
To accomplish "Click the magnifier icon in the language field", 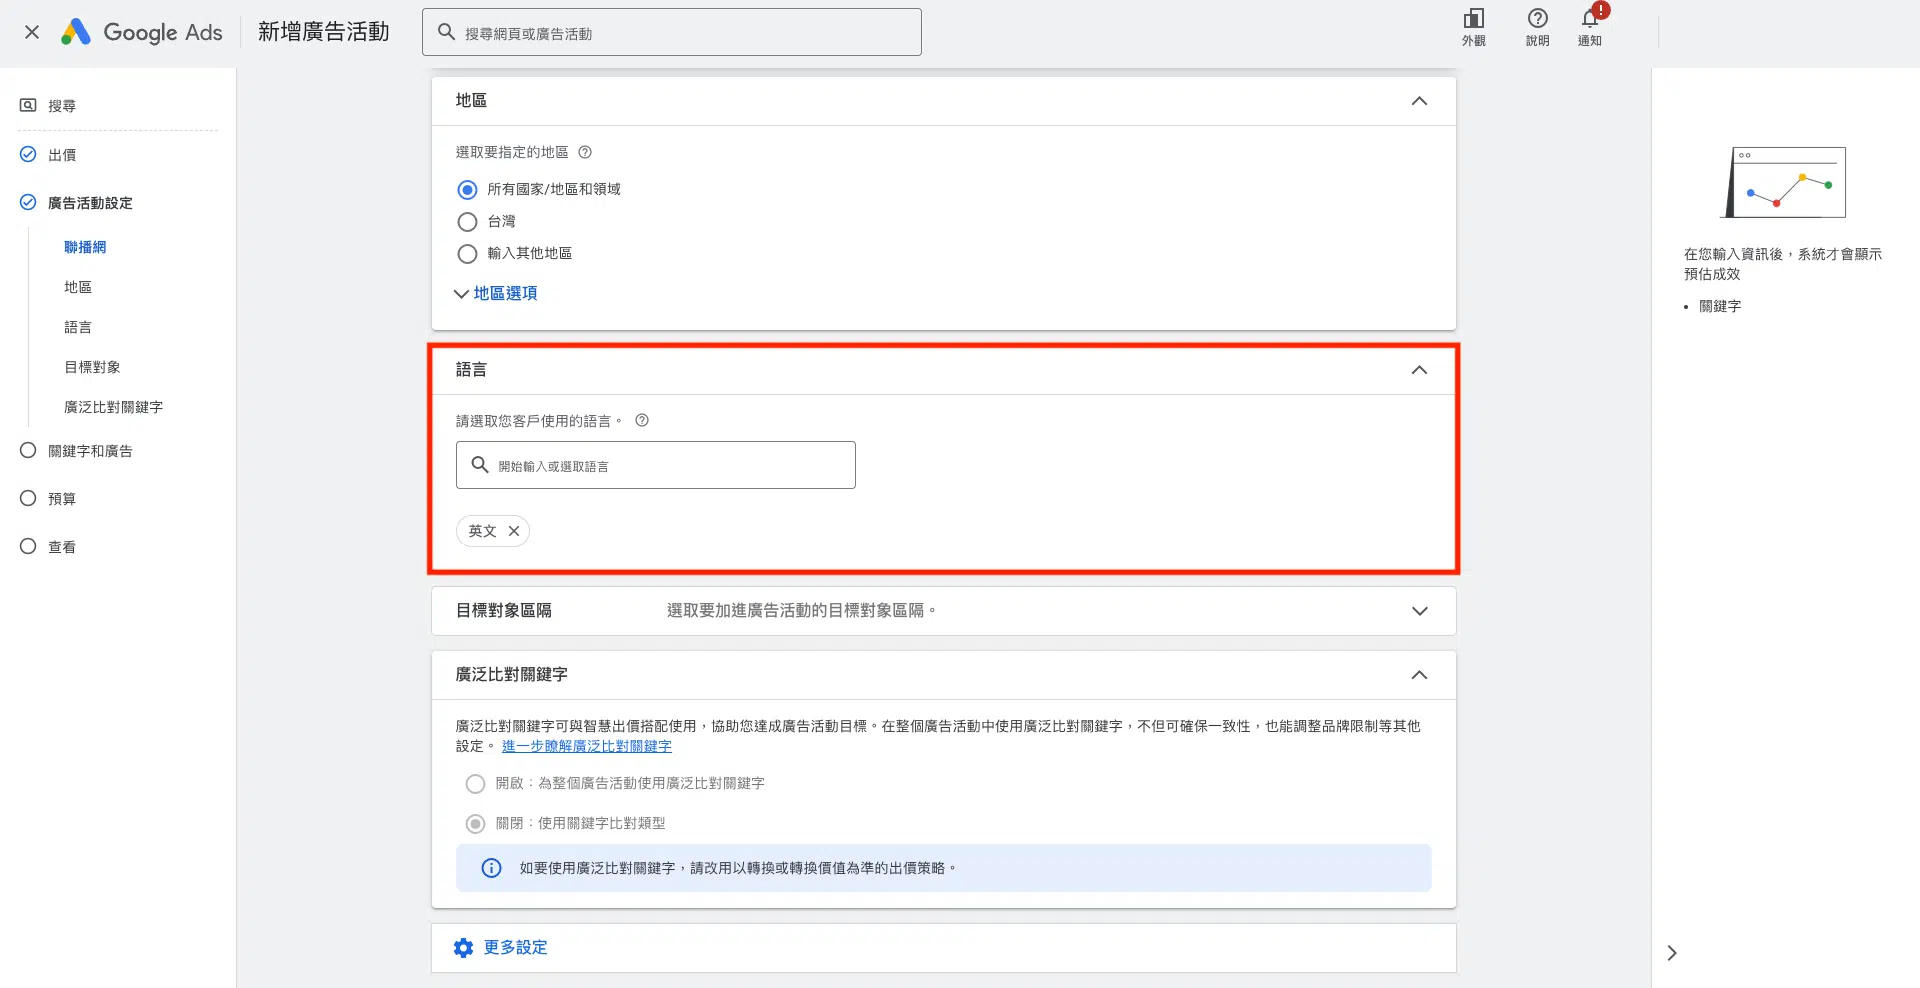I will 480,465.
